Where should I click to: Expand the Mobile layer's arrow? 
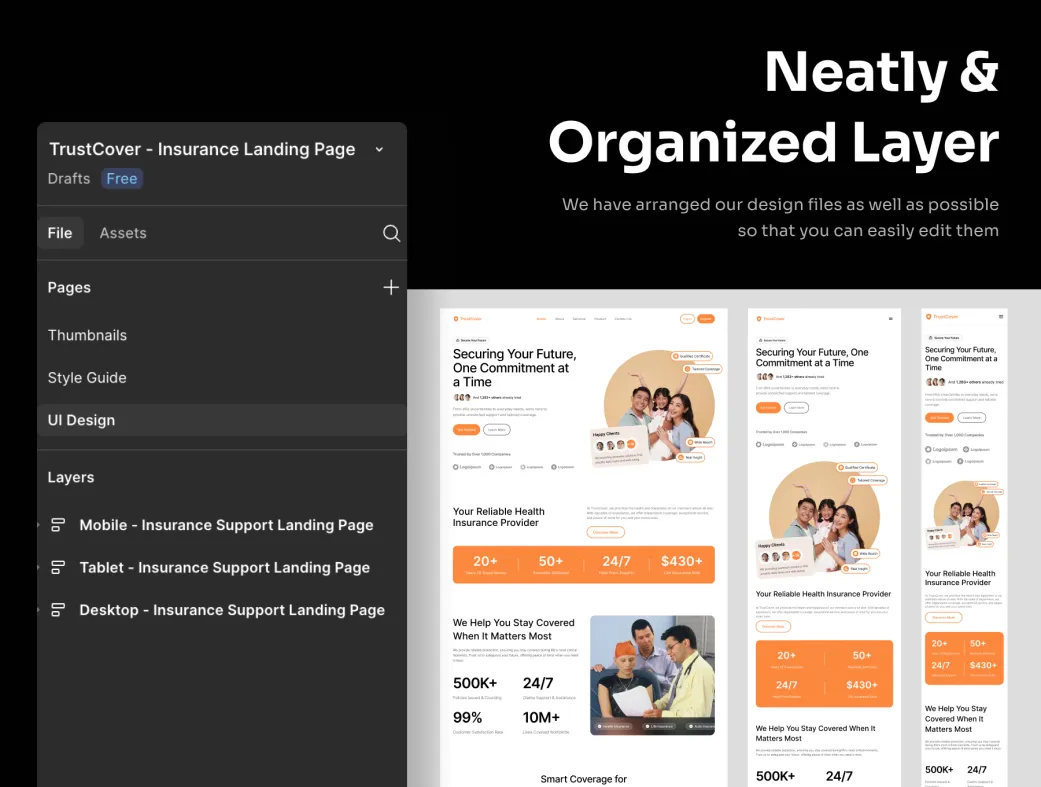click(39, 525)
